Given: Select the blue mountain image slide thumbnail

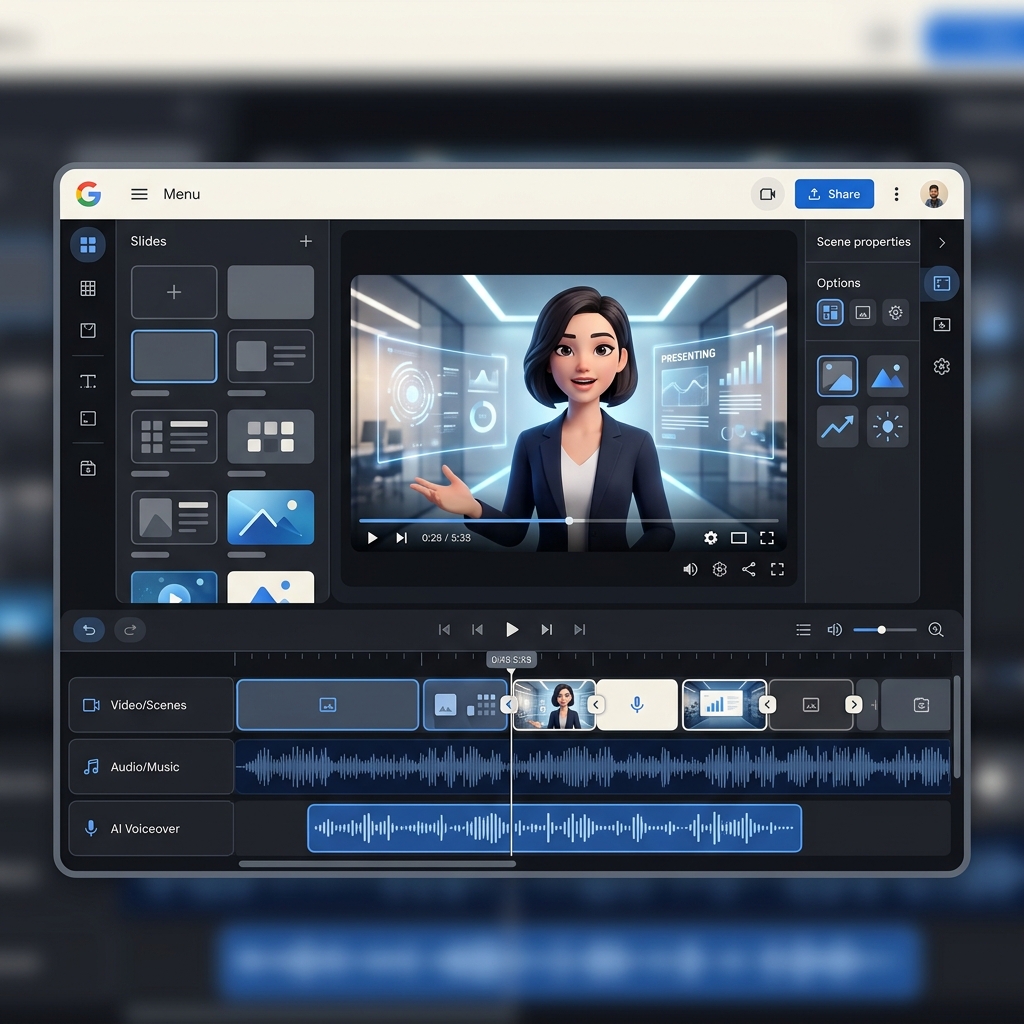Looking at the screenshot, I should 270,517.
